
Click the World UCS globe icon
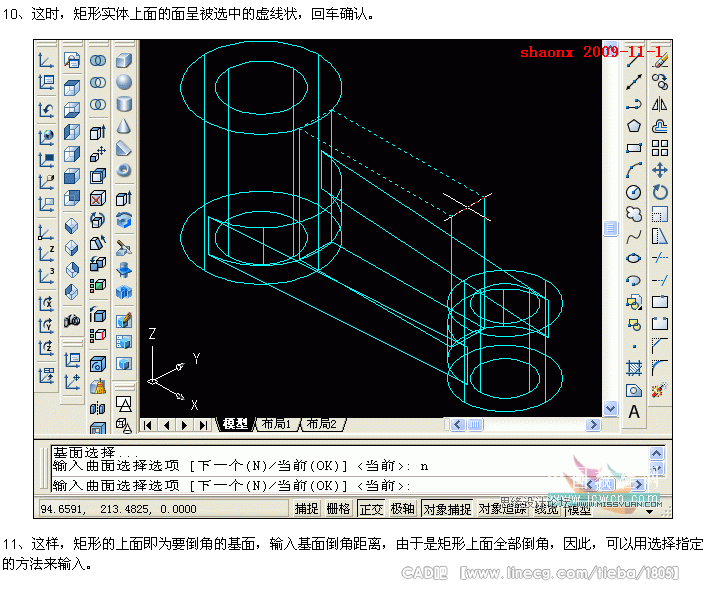click(x=46, y=137)
